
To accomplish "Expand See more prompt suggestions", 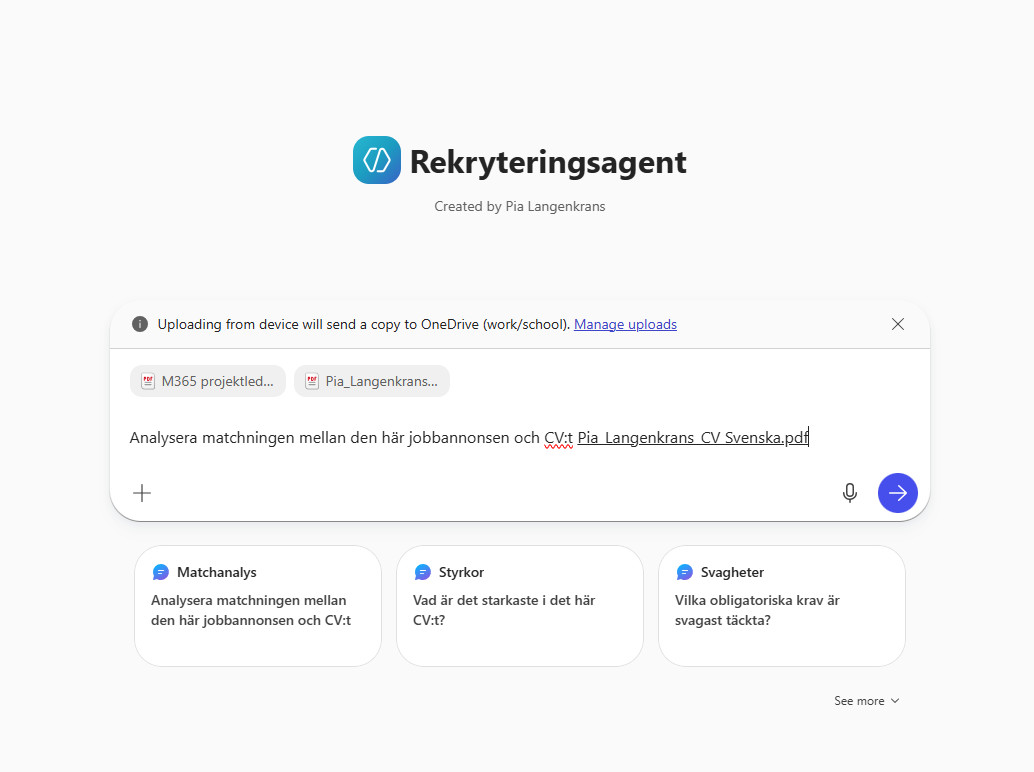I will pyautogui.click(x=866, y=701).
